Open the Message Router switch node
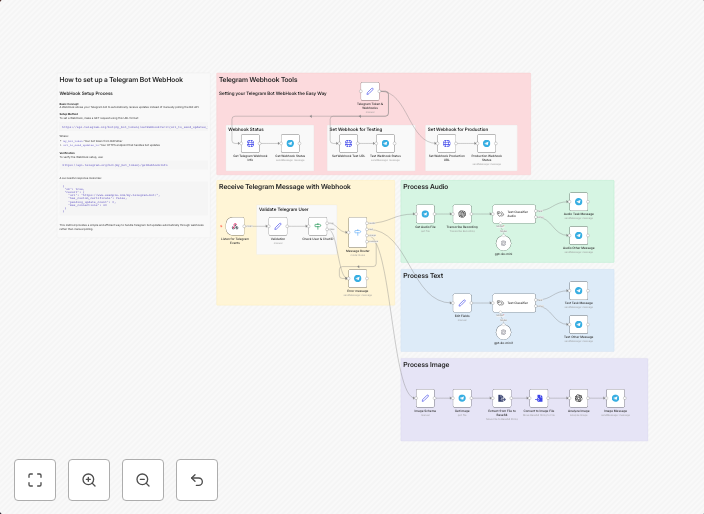 [357, 232]
